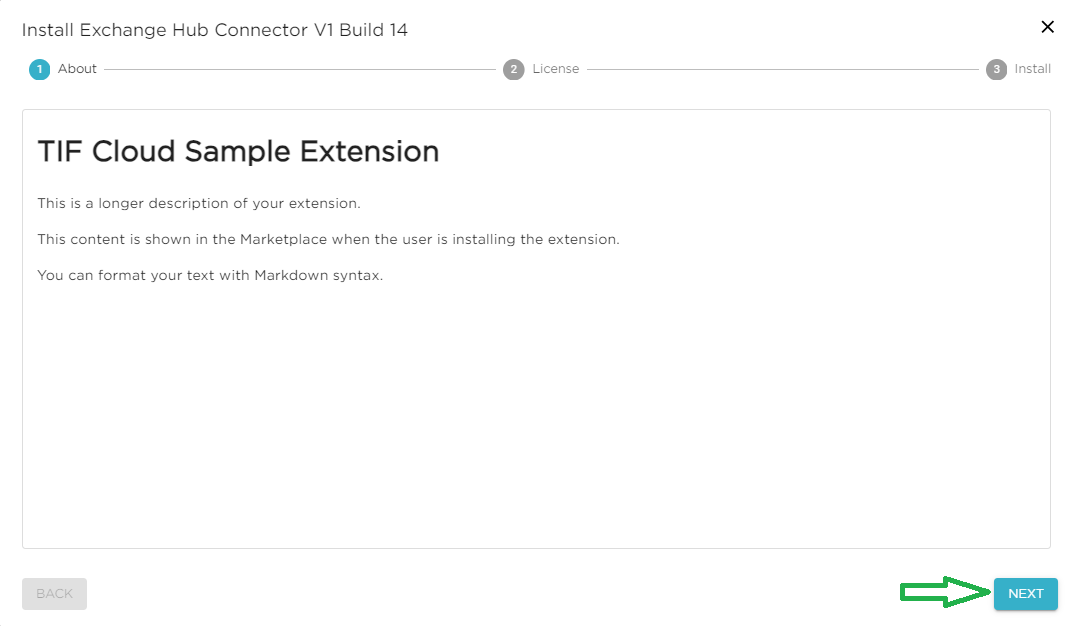This screenshot has height=626, width=1077.
Task: Click the "TIF Cloud Sample Extension" heading
Action: pos(238,151)
